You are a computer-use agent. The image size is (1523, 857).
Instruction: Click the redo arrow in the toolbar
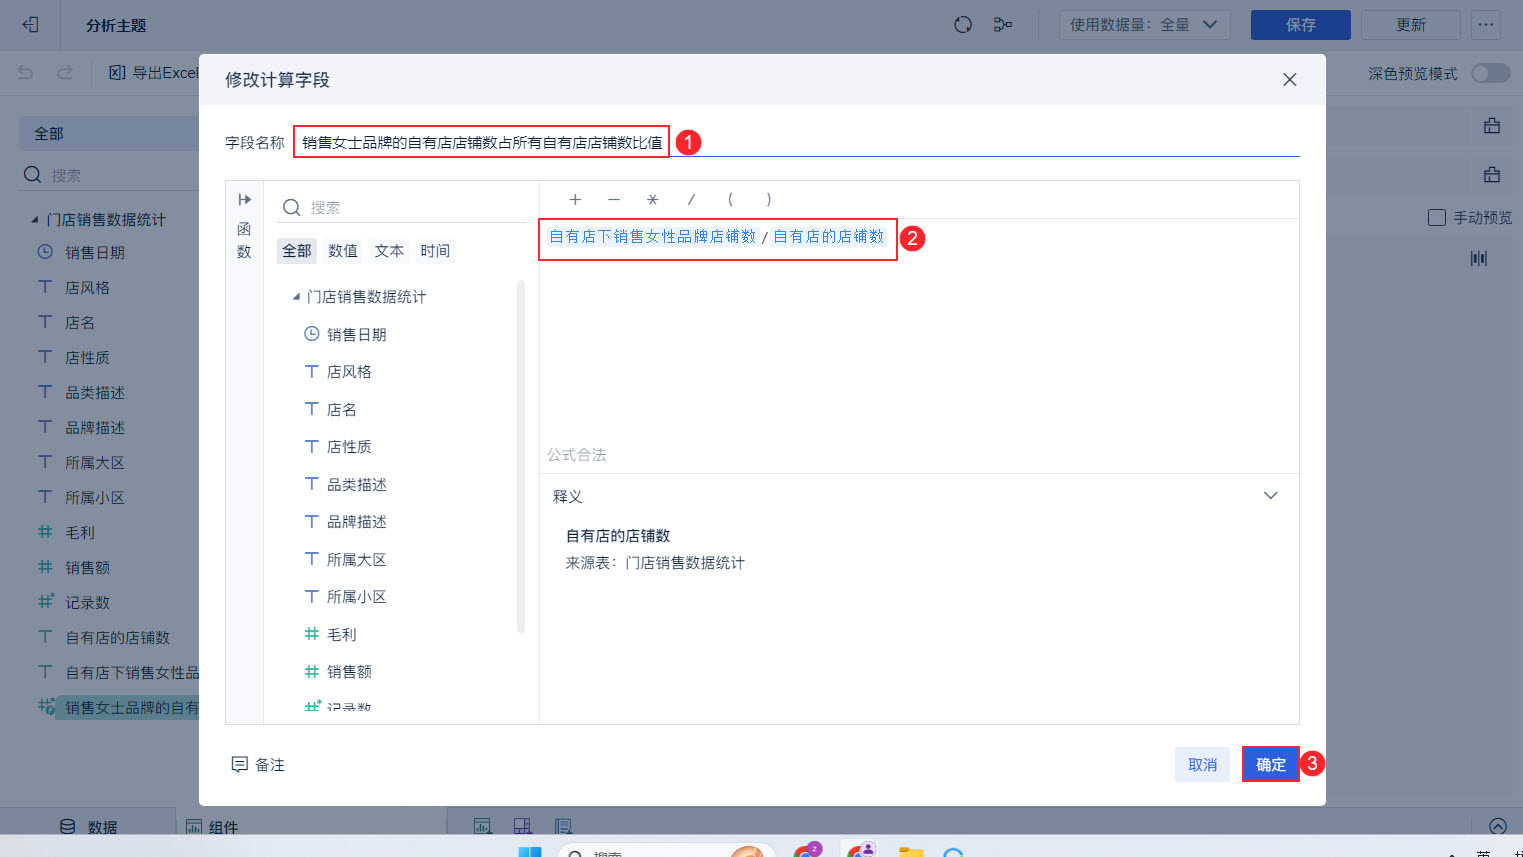[65, 73]
